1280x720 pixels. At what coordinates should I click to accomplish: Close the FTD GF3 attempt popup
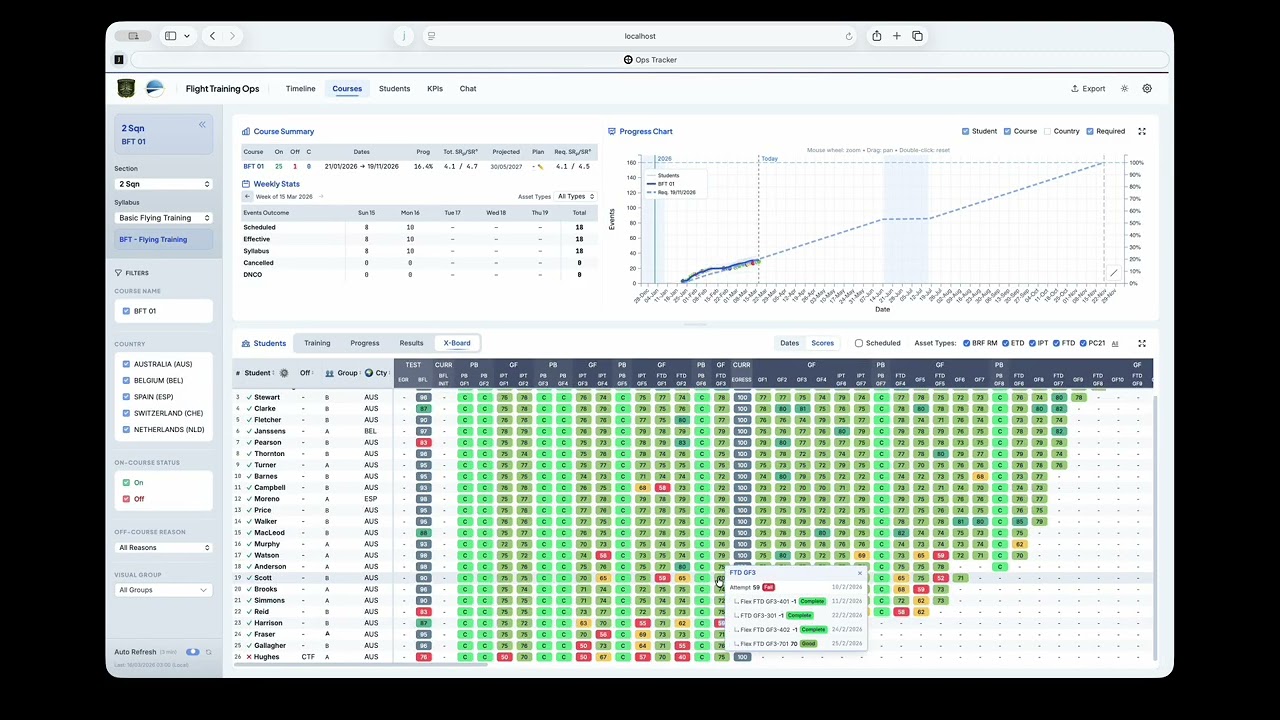pos(859,573)
